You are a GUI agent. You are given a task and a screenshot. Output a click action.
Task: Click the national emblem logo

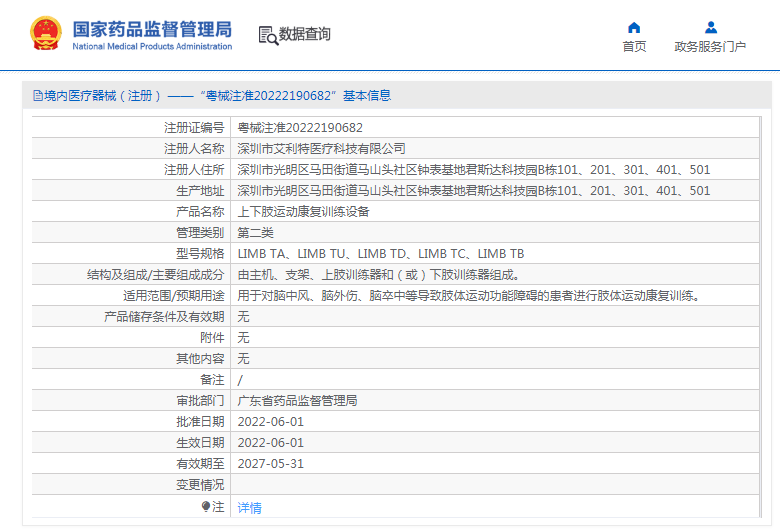pyautogui.click(x=46, y=33)
